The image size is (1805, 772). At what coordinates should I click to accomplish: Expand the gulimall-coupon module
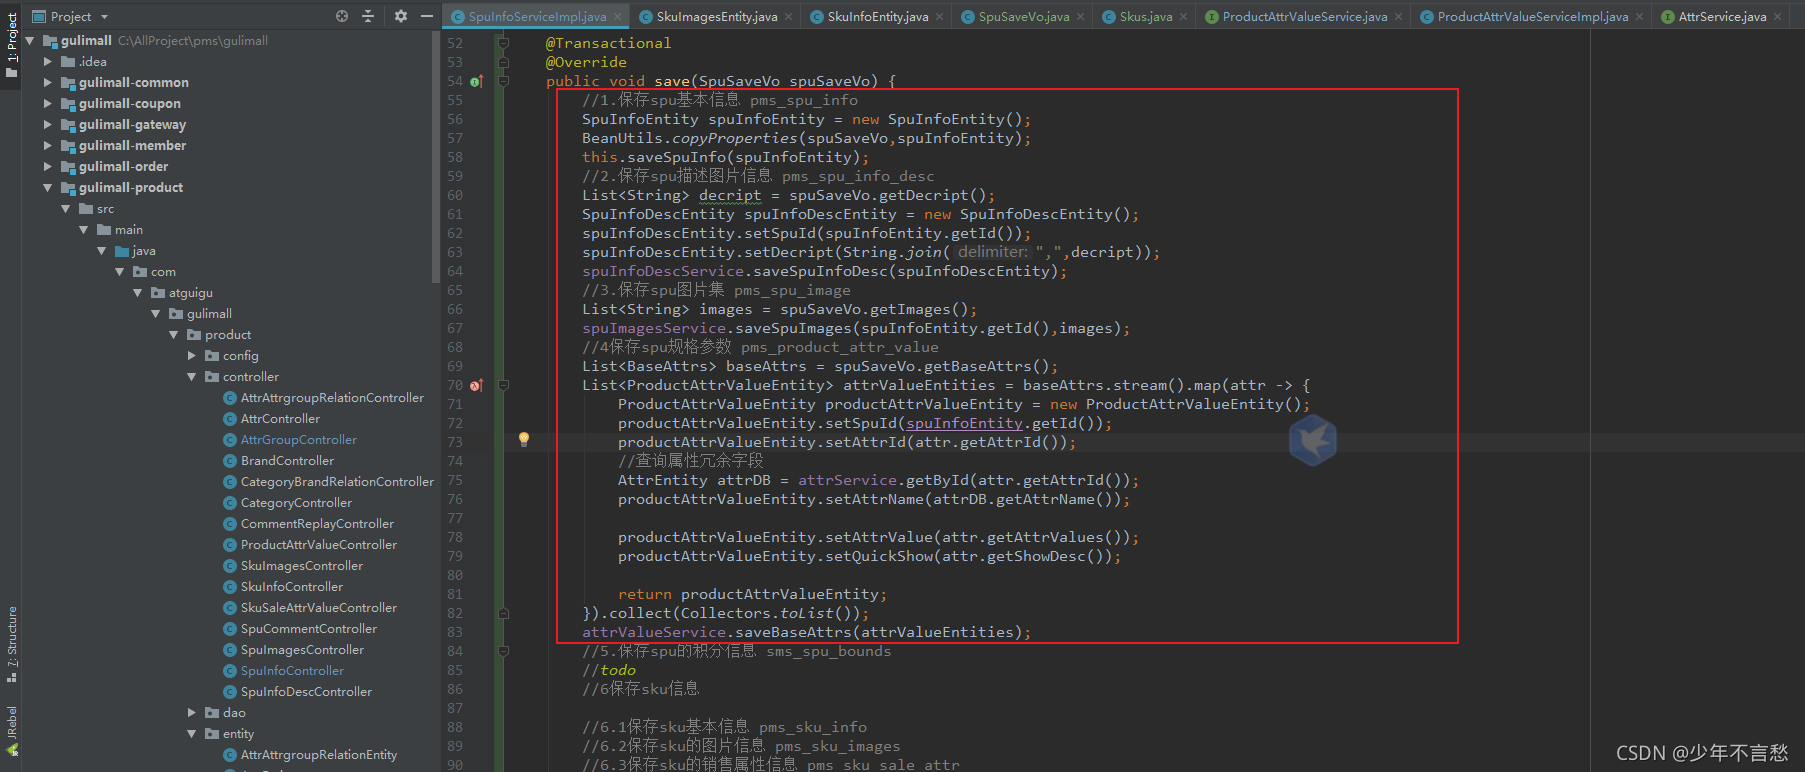coord(48,104)
